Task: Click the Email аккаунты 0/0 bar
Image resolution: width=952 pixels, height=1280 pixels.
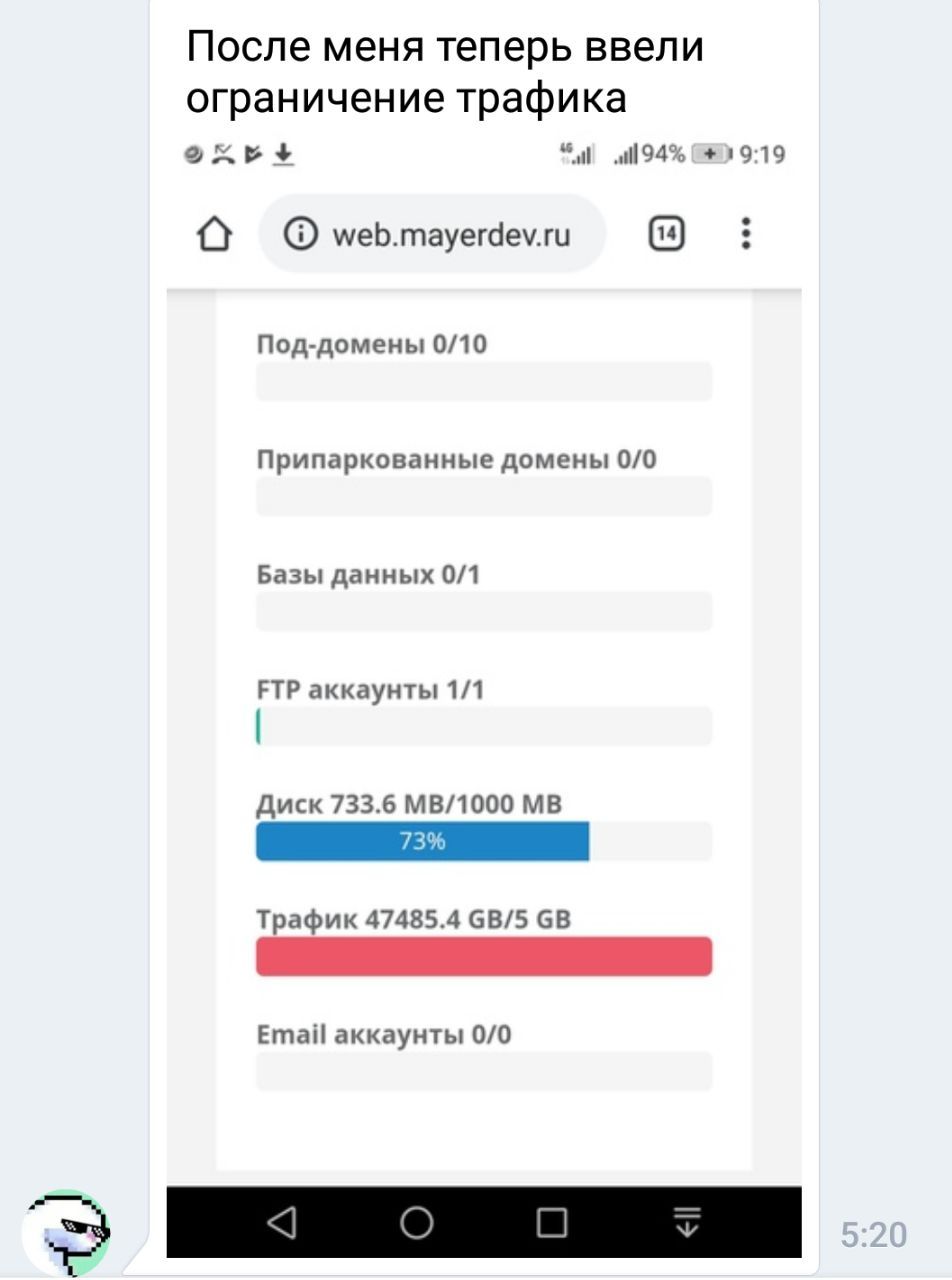Action: click(x=484, y=1071)
